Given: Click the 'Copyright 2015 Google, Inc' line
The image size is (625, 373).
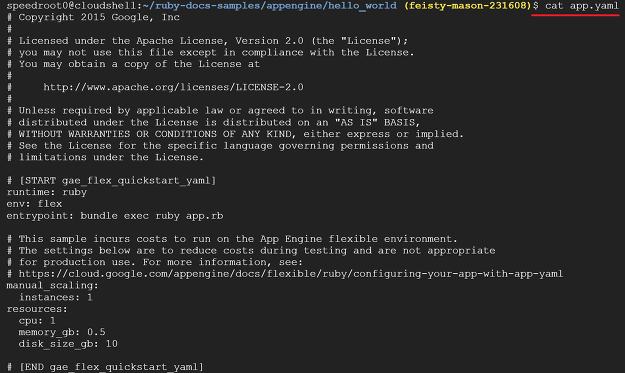Looking at the screenshot, I should (93, 18).
